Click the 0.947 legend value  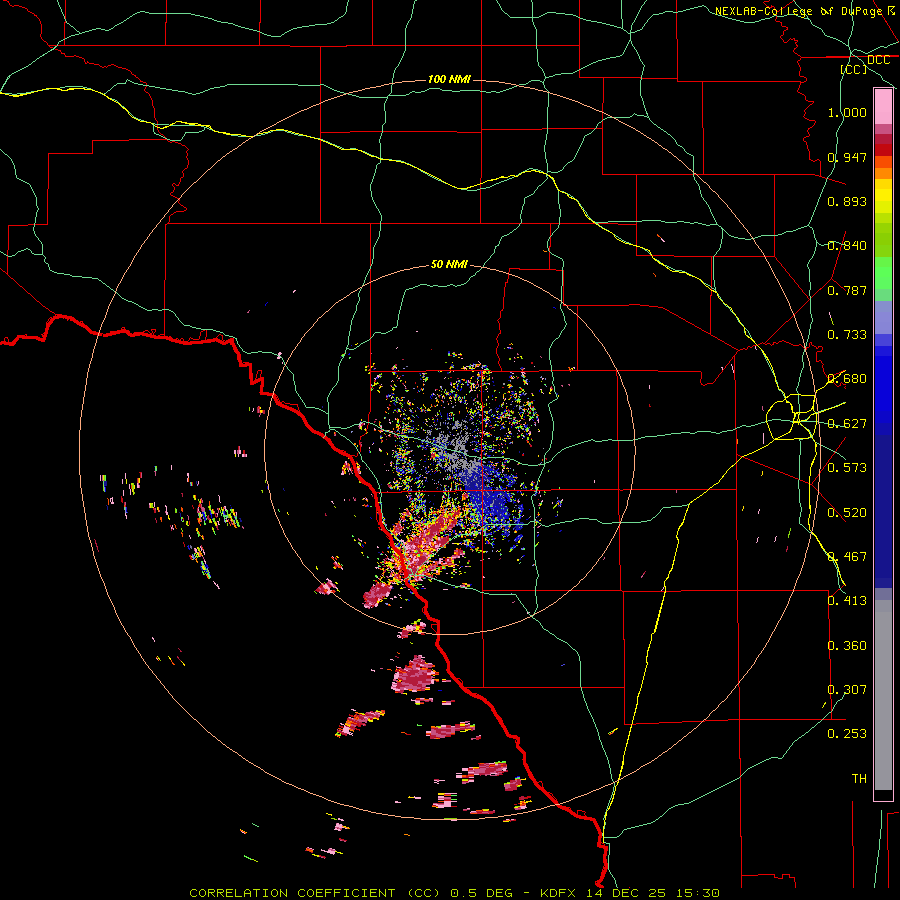(847, 157)
